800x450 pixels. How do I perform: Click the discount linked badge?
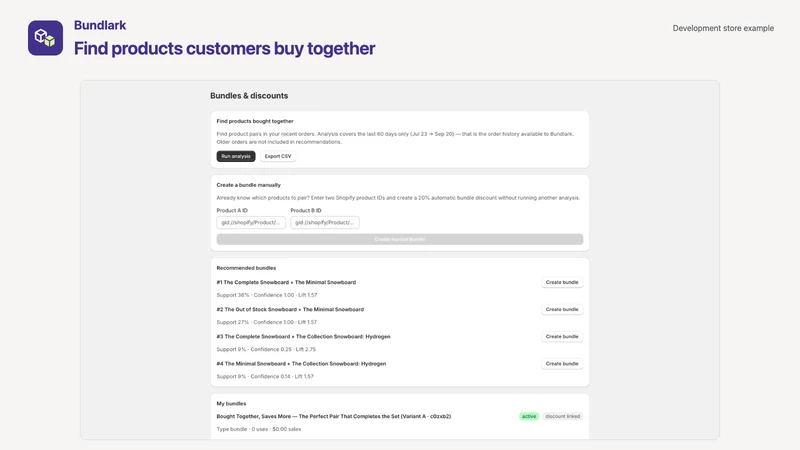(x=562, y=416)
